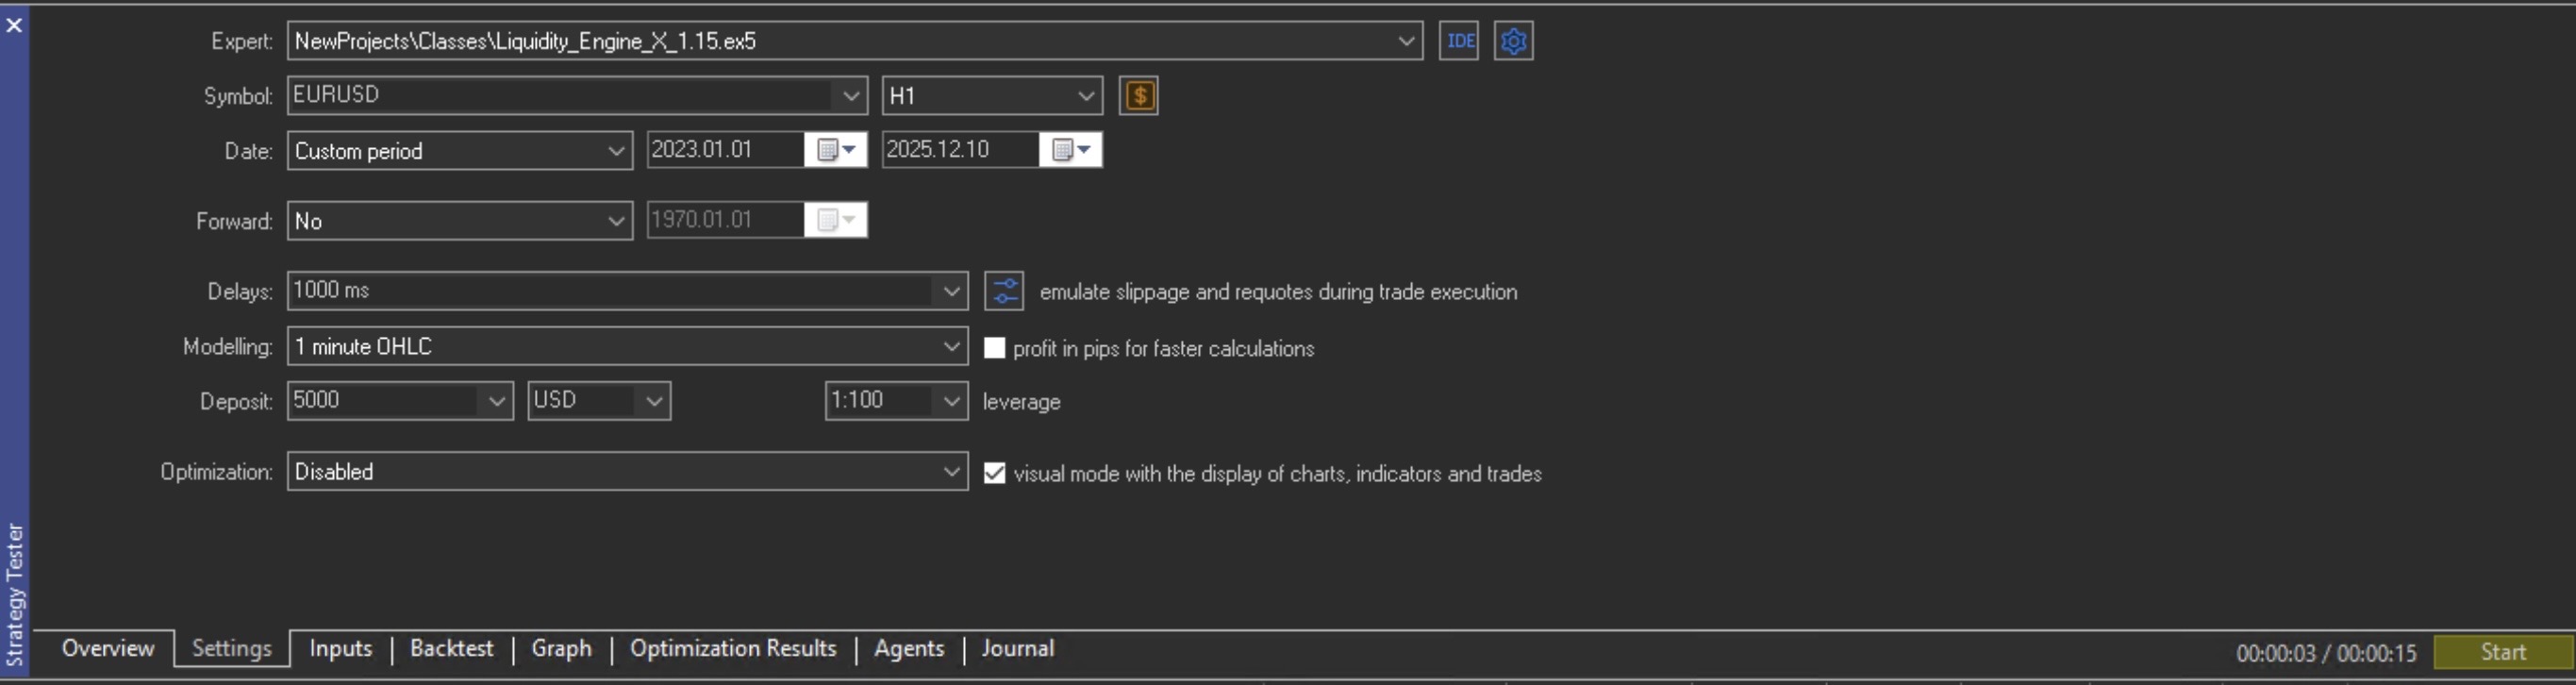Image resolution: width=2576 pixels, height=685 pixels.
Task: Open the Modelling dropdown list
Action: click(x=951, y=346)
